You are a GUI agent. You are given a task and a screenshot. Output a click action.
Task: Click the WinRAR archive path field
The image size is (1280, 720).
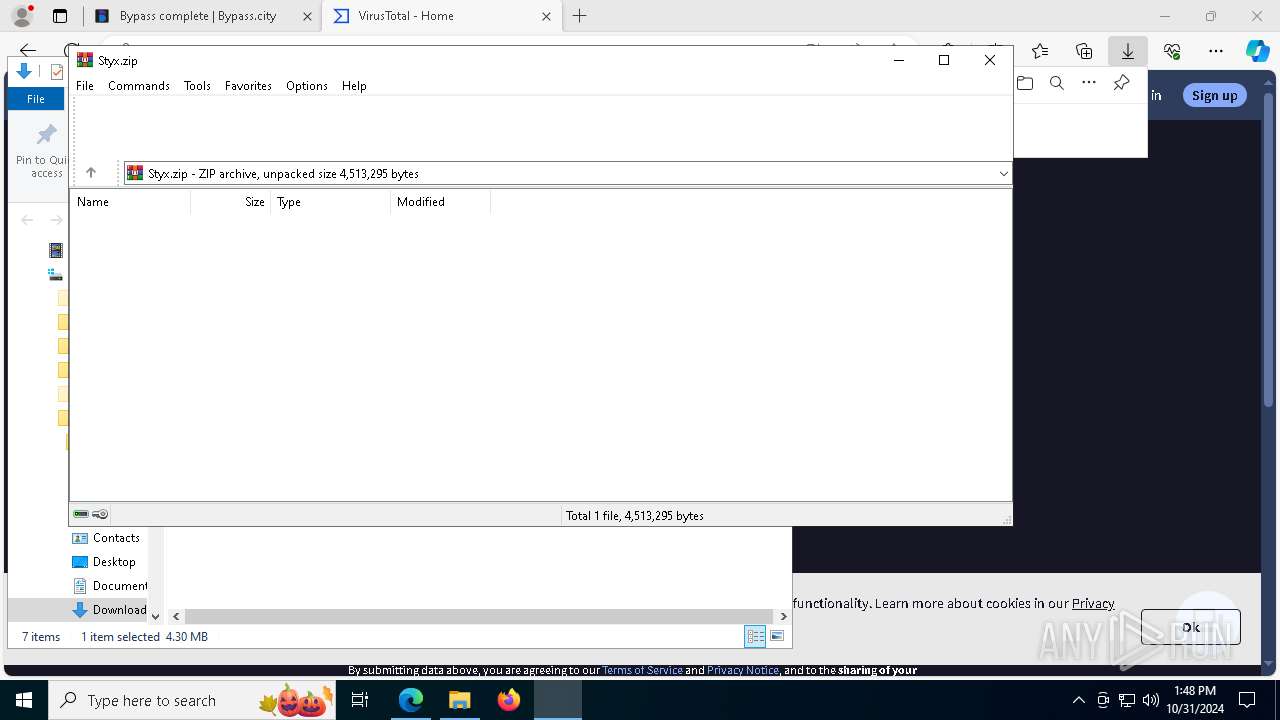567,173
